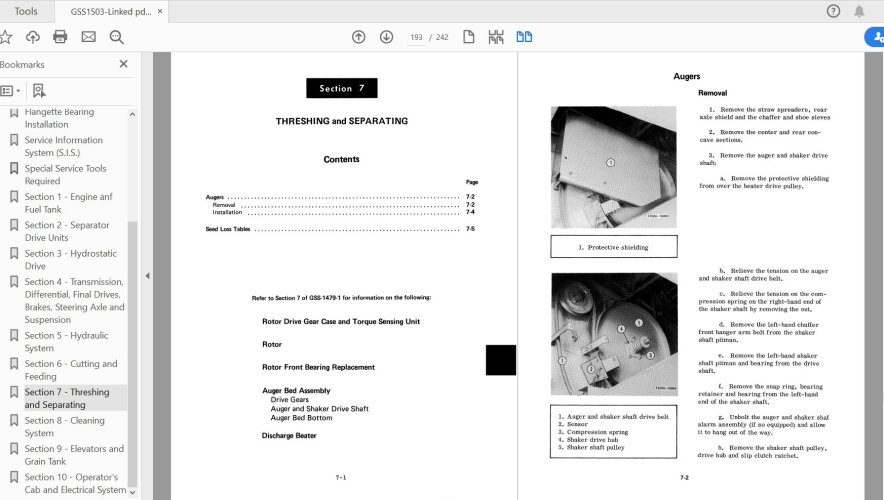
Task: Toggle the two-page view icon
Action: tap(524, 37)
